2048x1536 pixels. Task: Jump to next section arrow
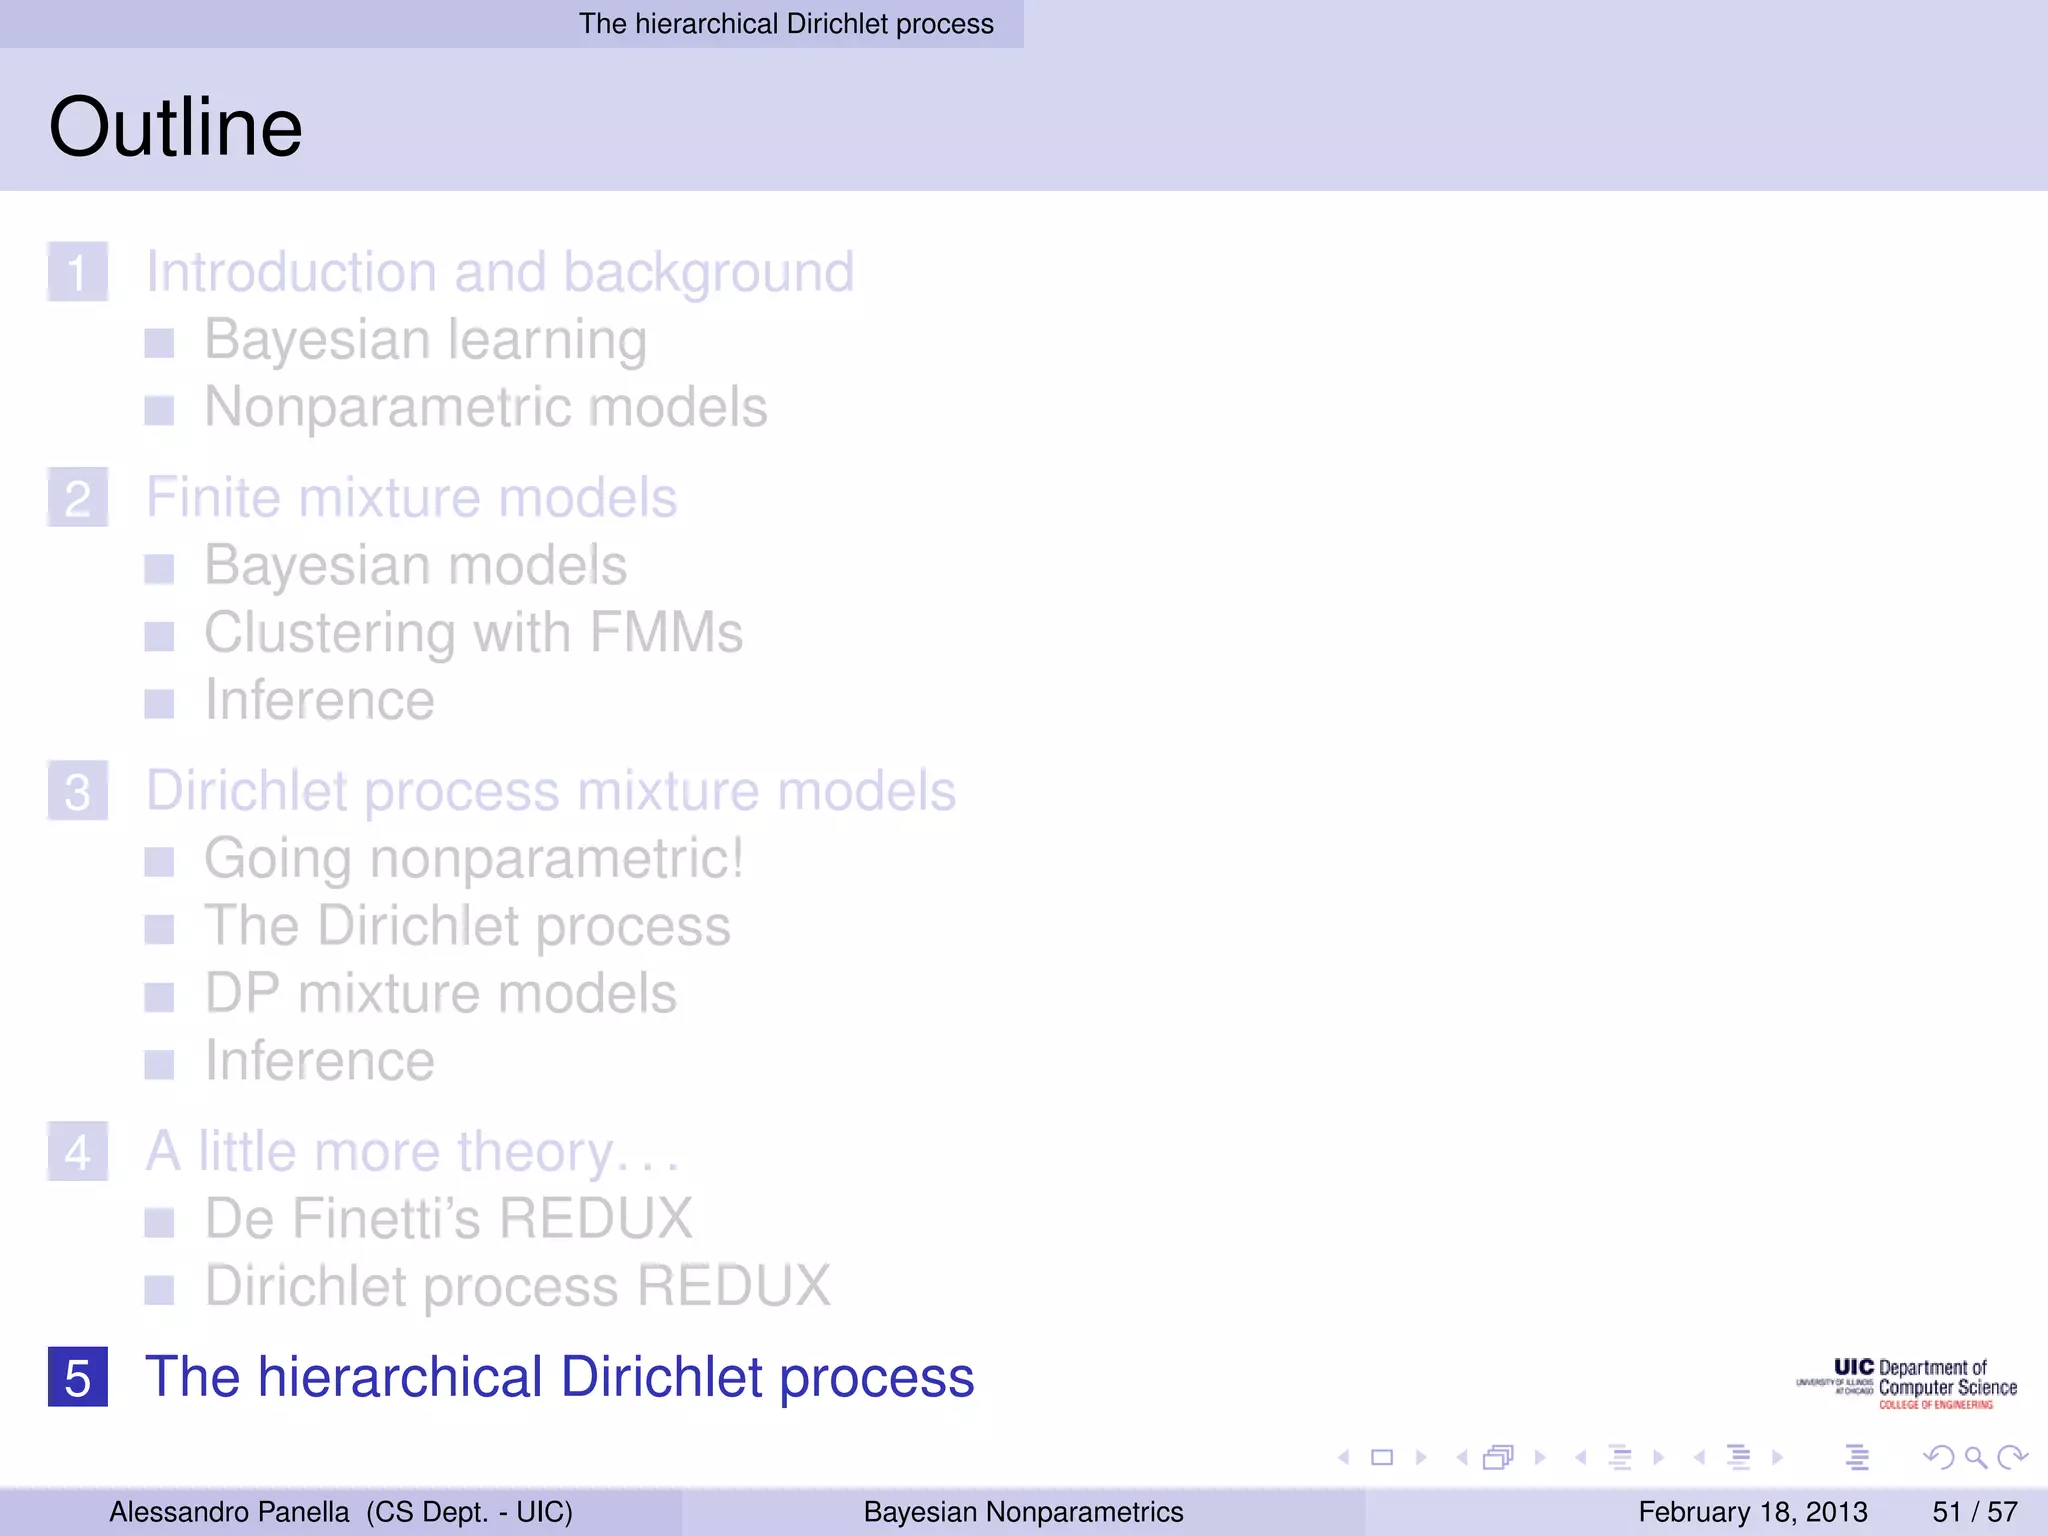[1777, 1457]
